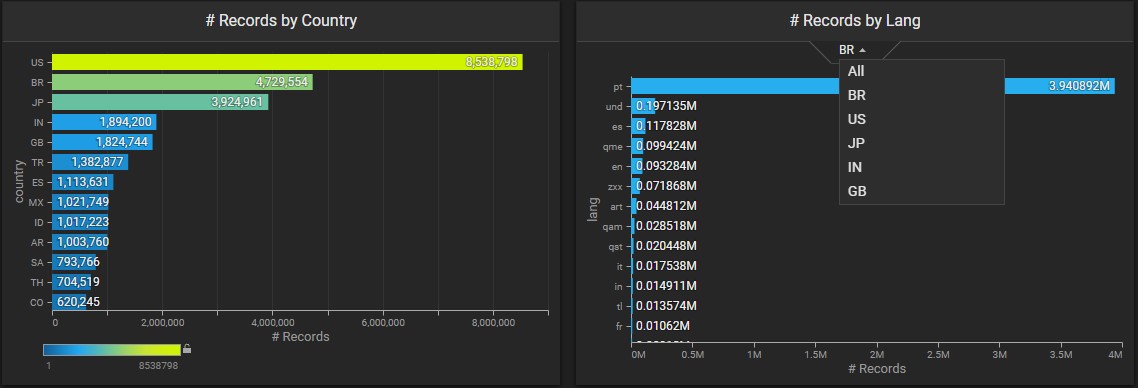
Task: Select the IN bar with 1,894,200 records
Action: pyautogui.click(x=105, y=122)
